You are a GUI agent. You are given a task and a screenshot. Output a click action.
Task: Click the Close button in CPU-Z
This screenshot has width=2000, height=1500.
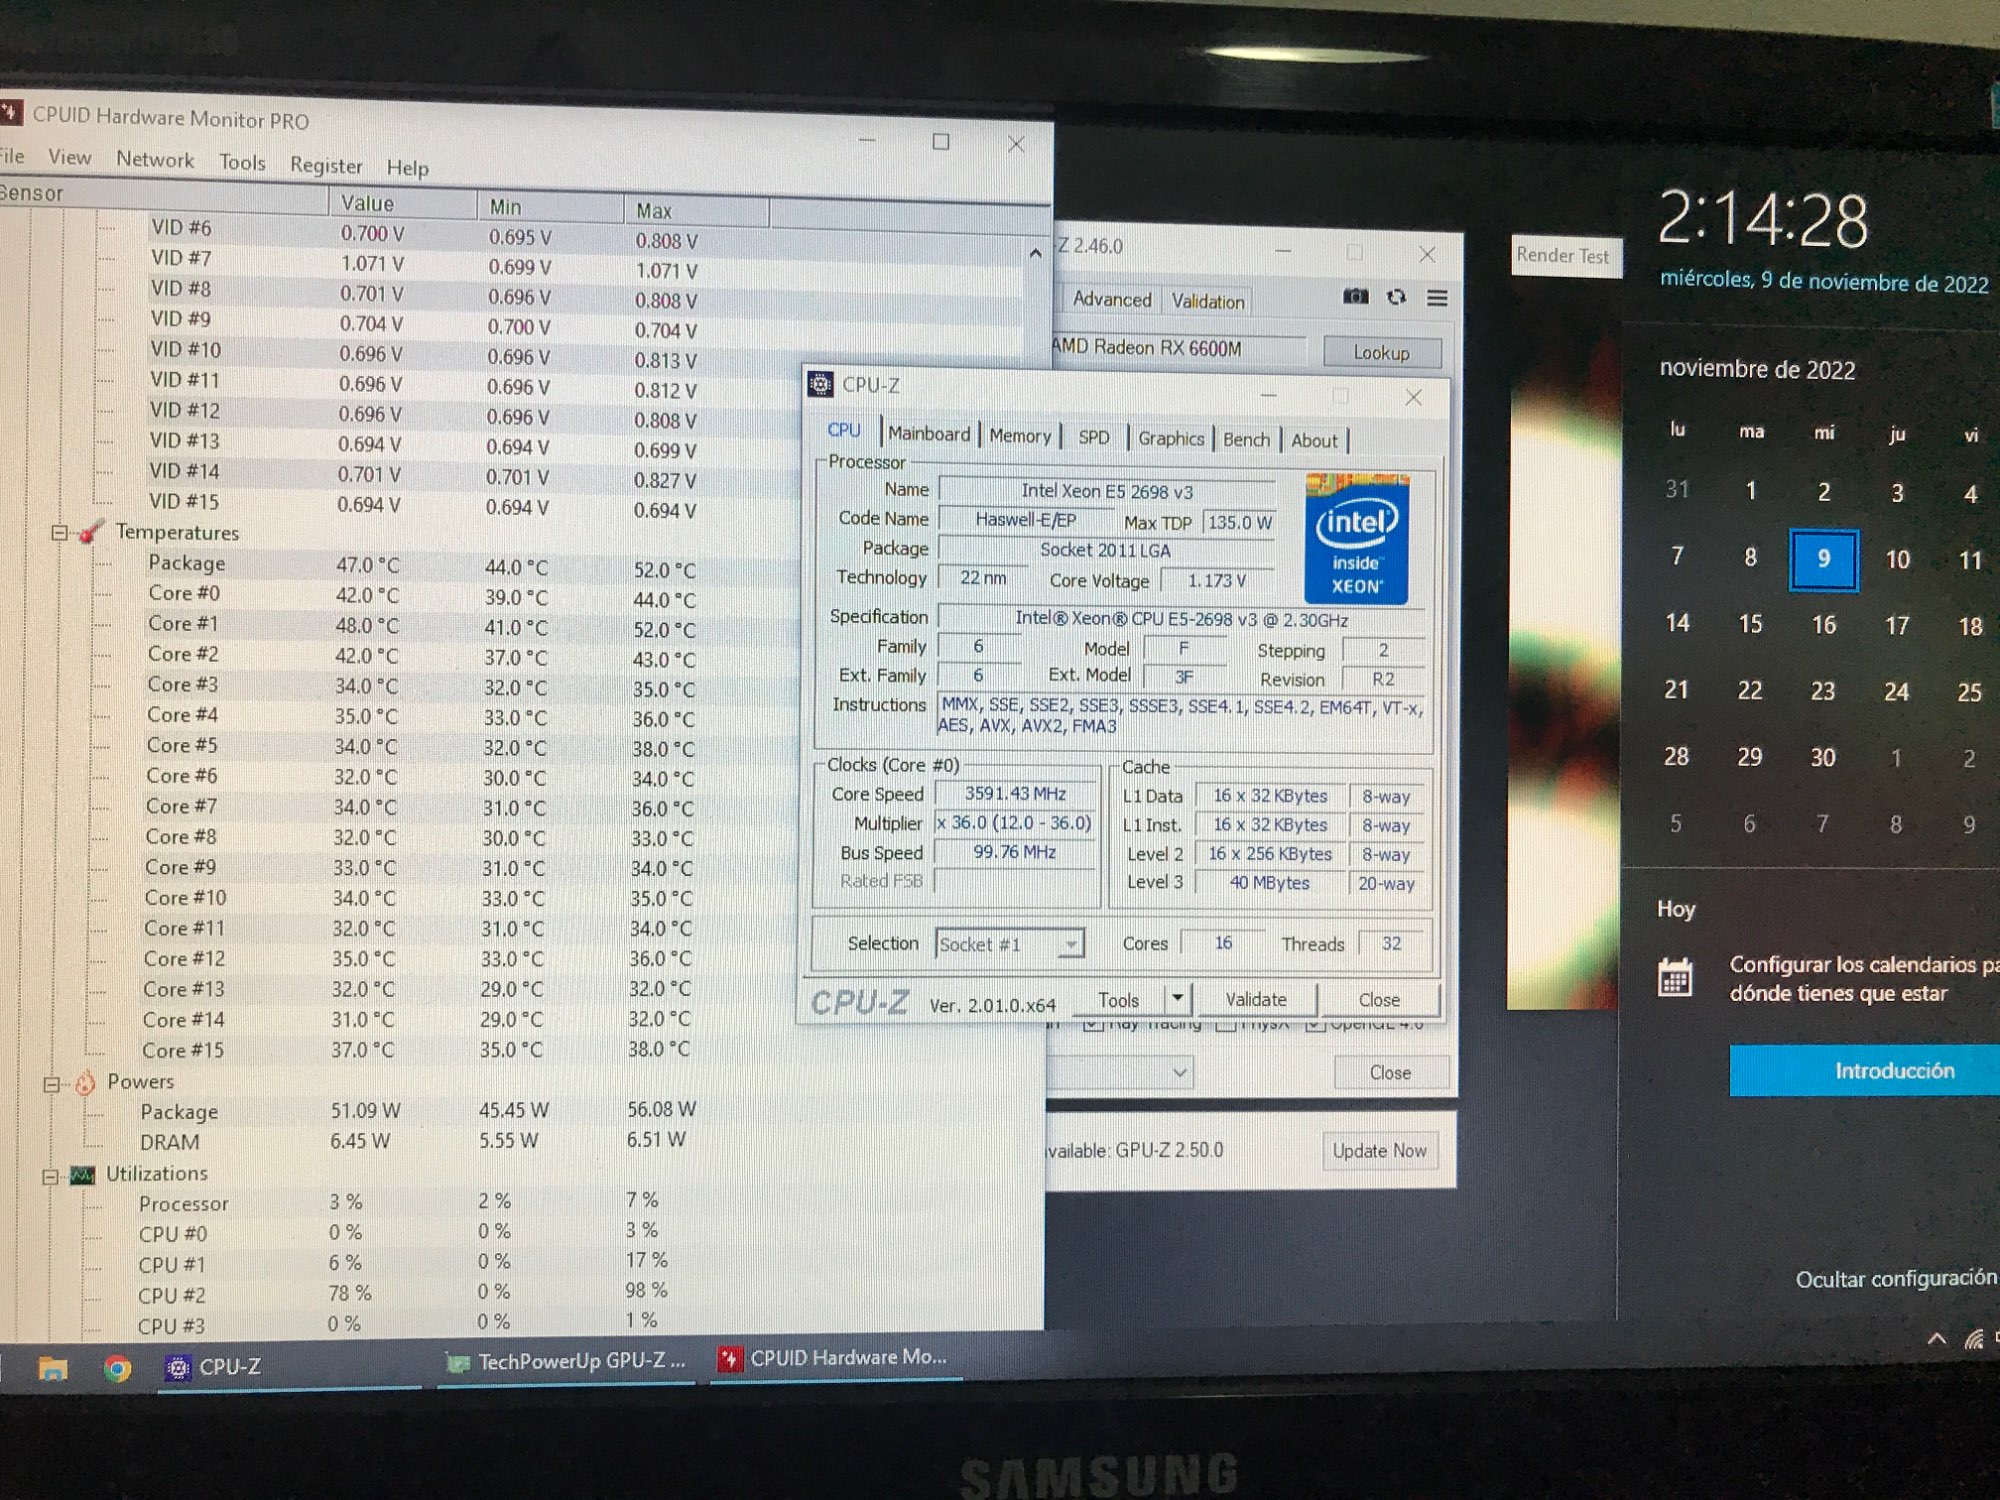tap(1379, 1000)
